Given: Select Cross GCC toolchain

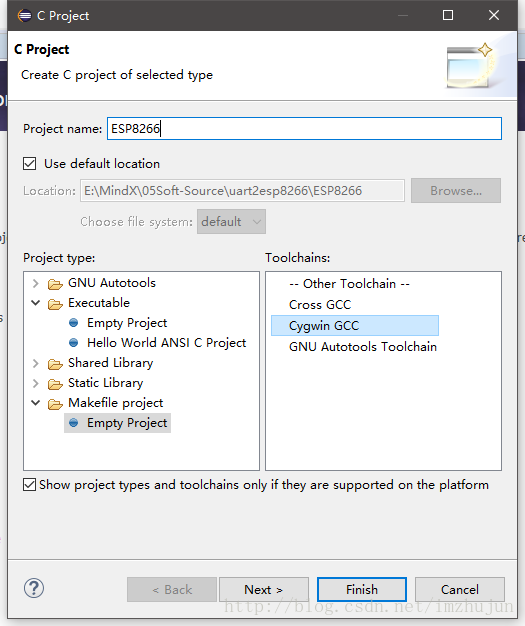Looking at the screenshot, I should (x=320, y=305).
